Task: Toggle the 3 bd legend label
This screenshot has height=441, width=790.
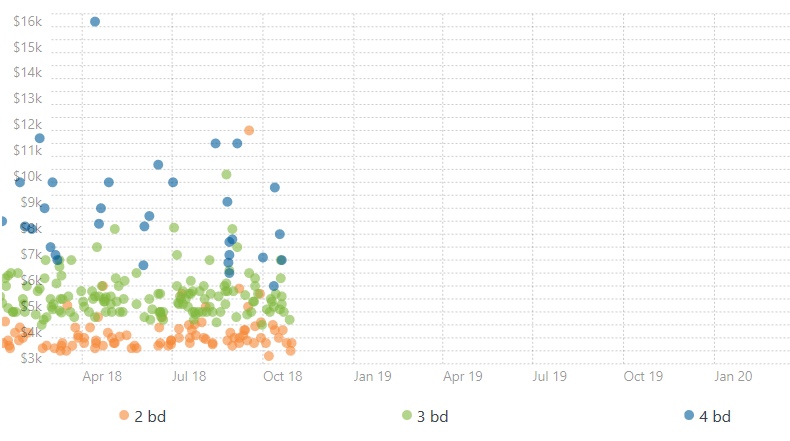Action: (432, 416)
